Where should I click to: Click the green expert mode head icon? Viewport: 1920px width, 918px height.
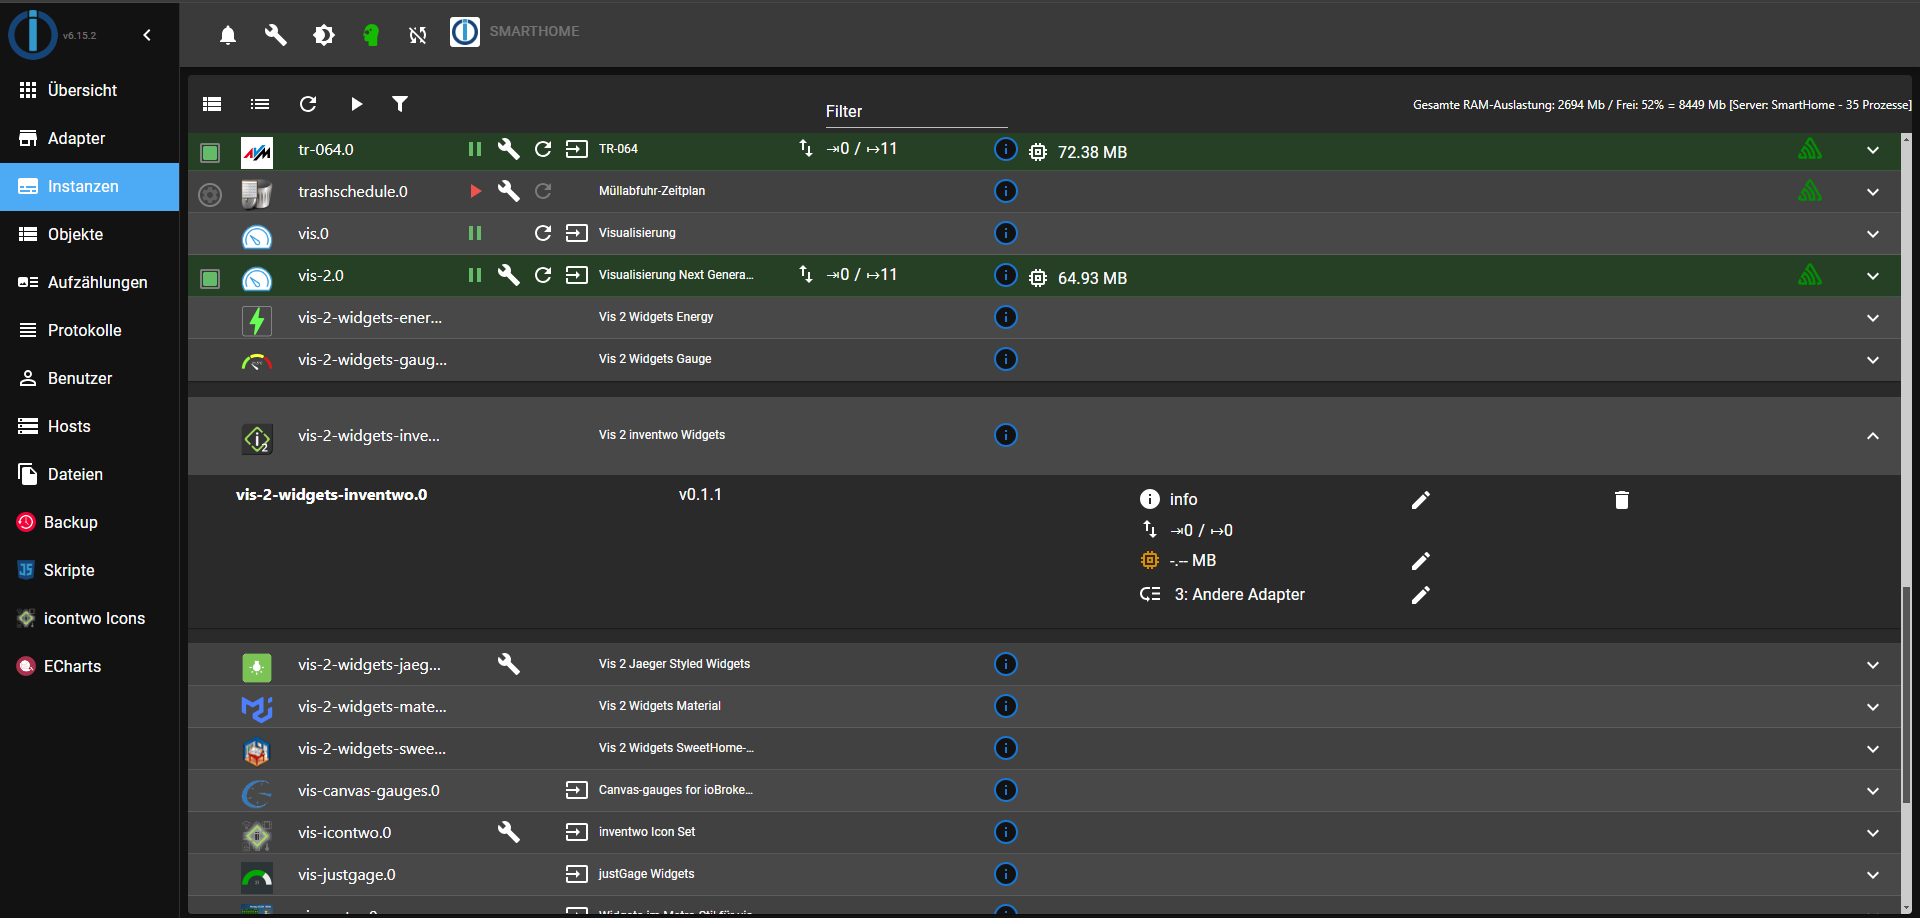tap(371, 35)
